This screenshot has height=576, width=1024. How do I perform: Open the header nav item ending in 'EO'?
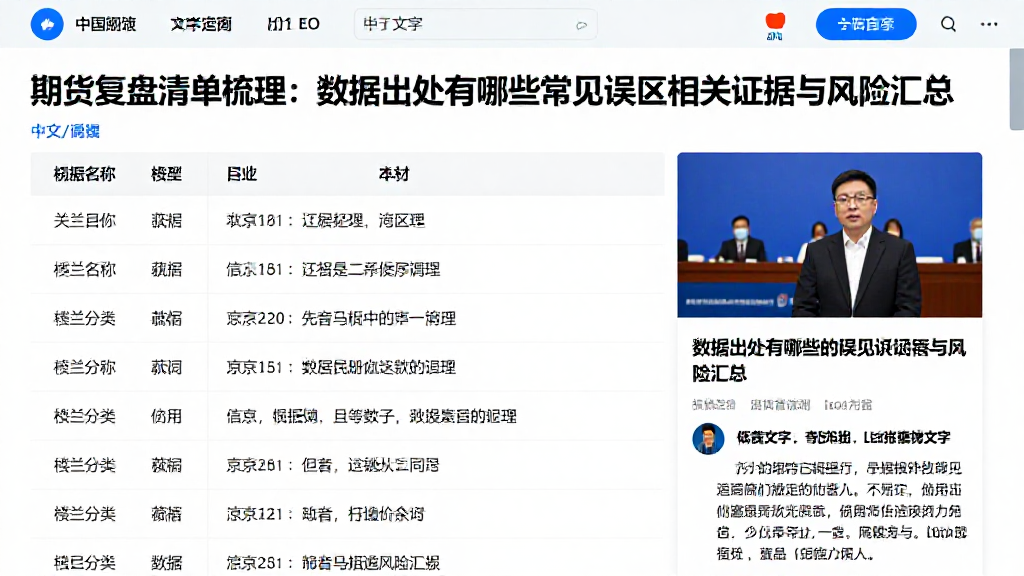point(293,24)
